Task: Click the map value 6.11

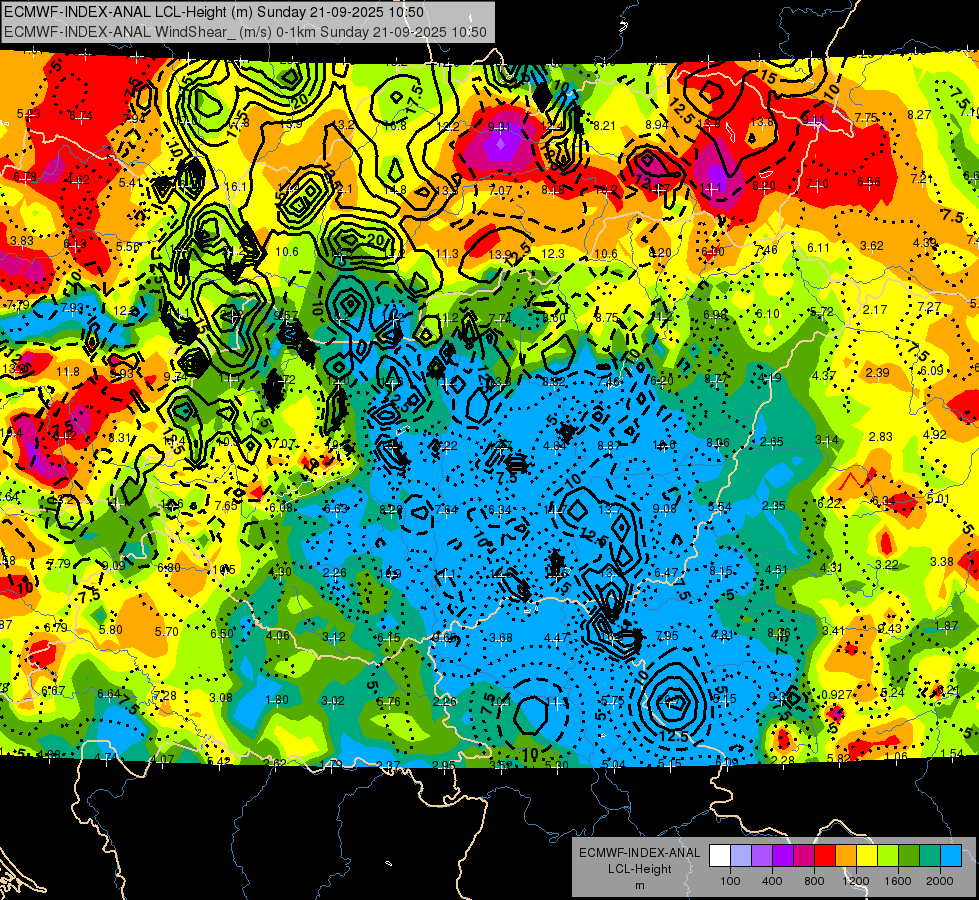Action: [x=819, y=248]
